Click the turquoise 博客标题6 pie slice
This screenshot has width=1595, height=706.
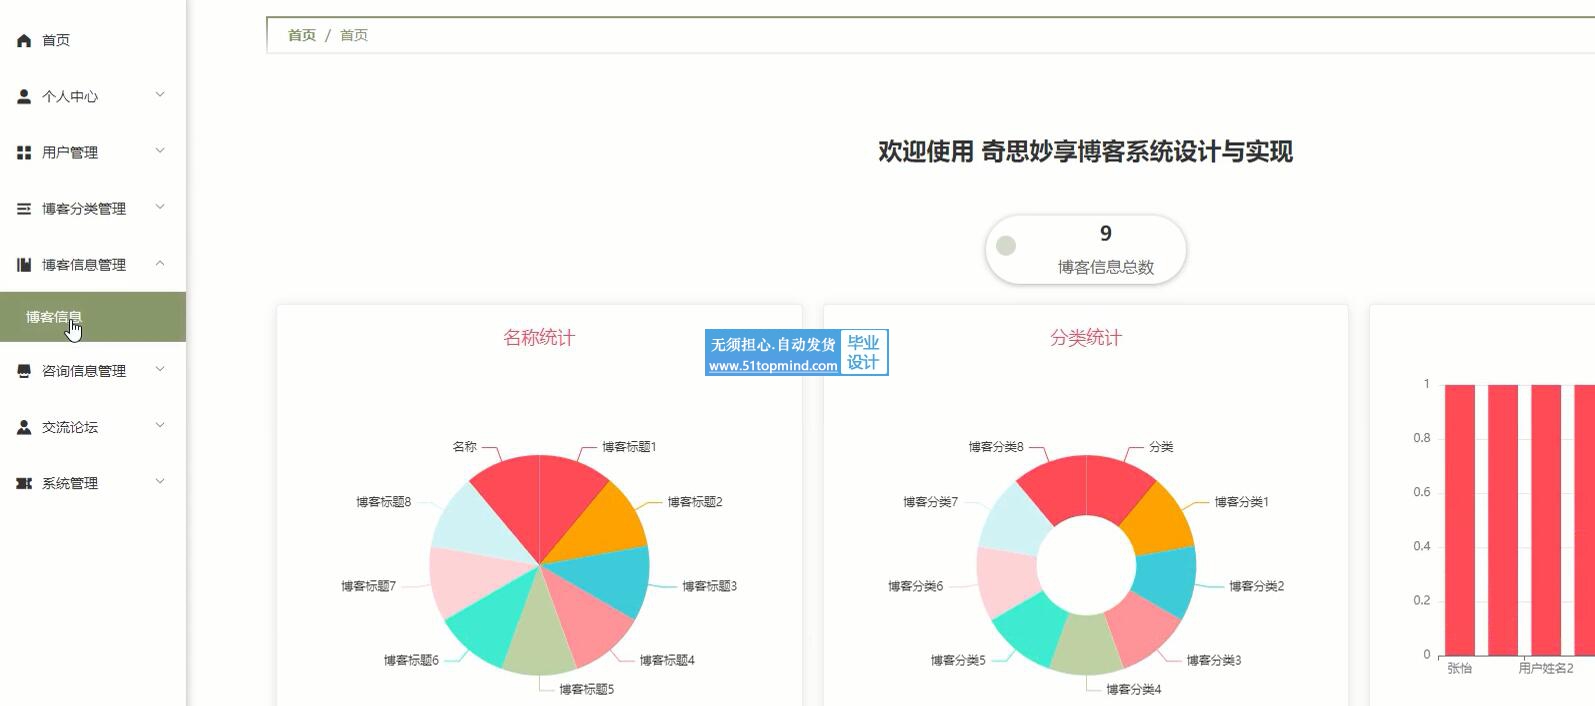click(x=493, y=620)
